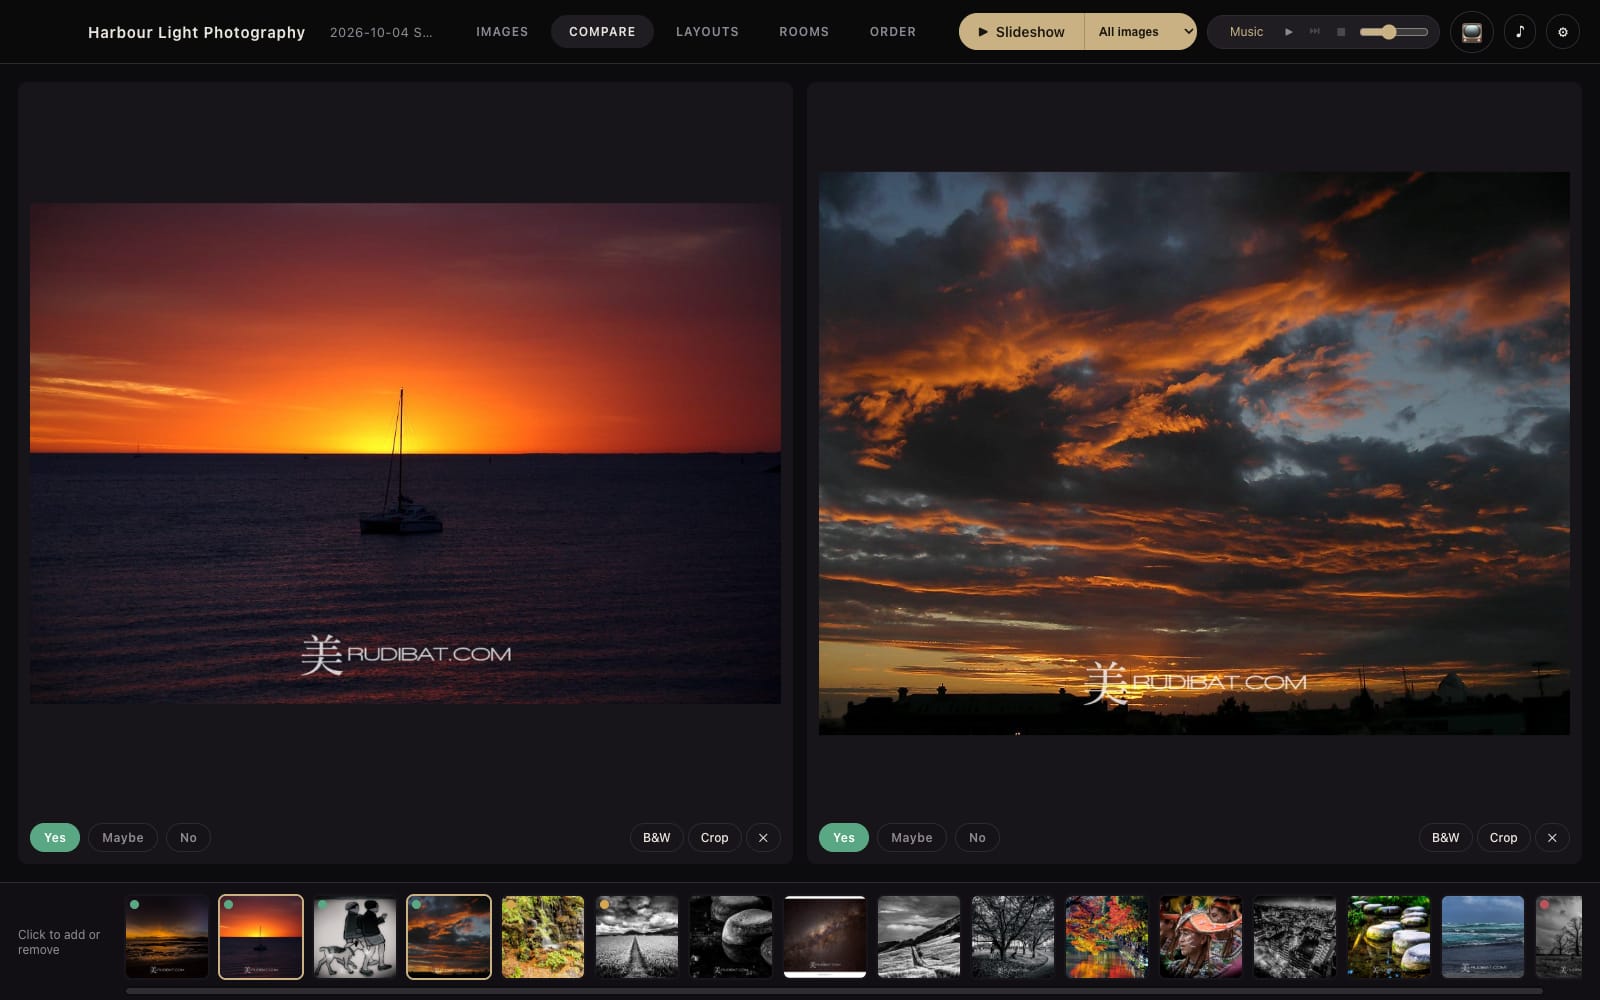Skip to next music track

pos(1315,32)
